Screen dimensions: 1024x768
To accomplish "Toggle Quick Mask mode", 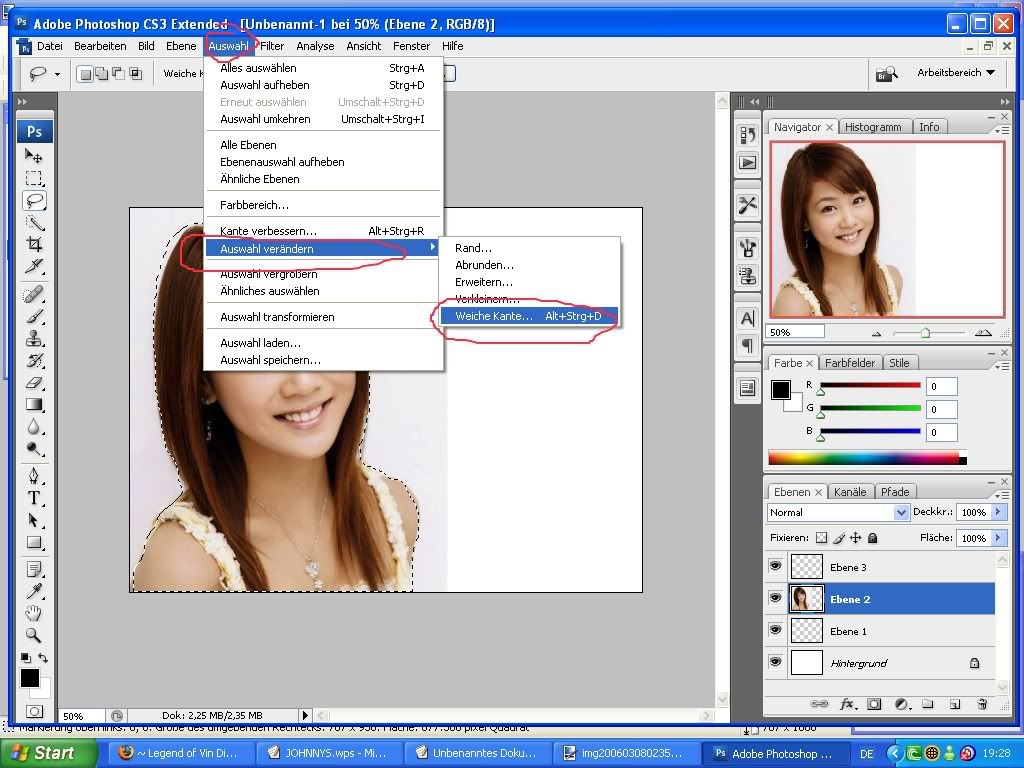I will (x=35, y=711).
